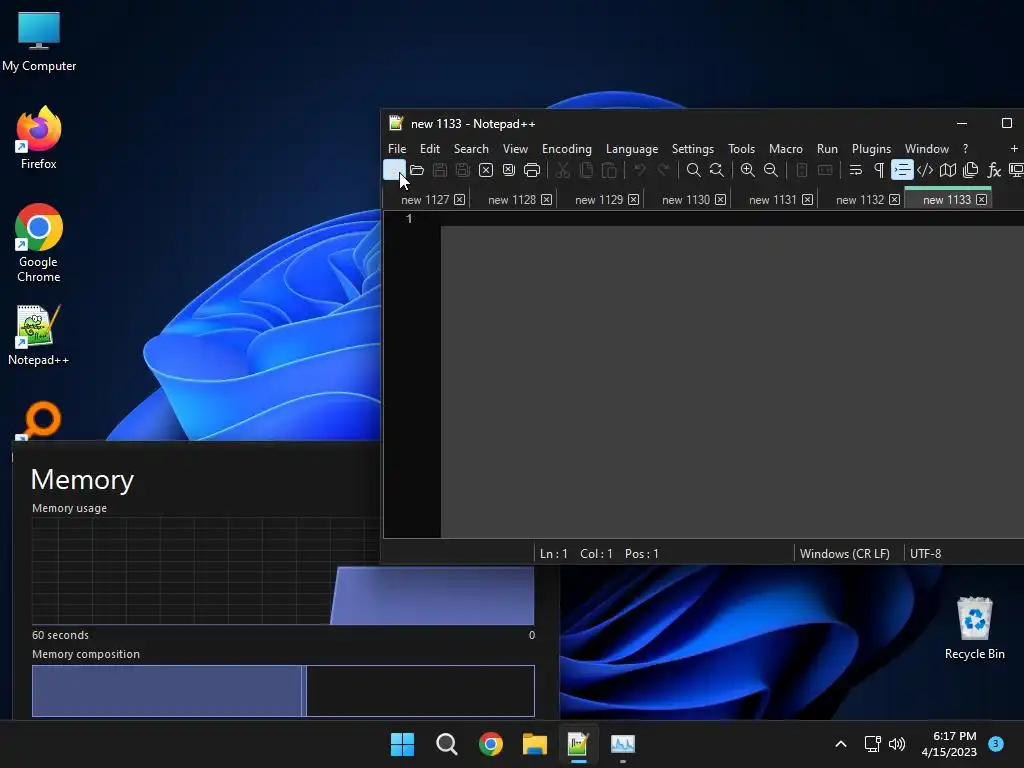The height and width of the screenshot is (768, 1024).
Task: Click the Open file folder icon
Action: pos(417,170)
